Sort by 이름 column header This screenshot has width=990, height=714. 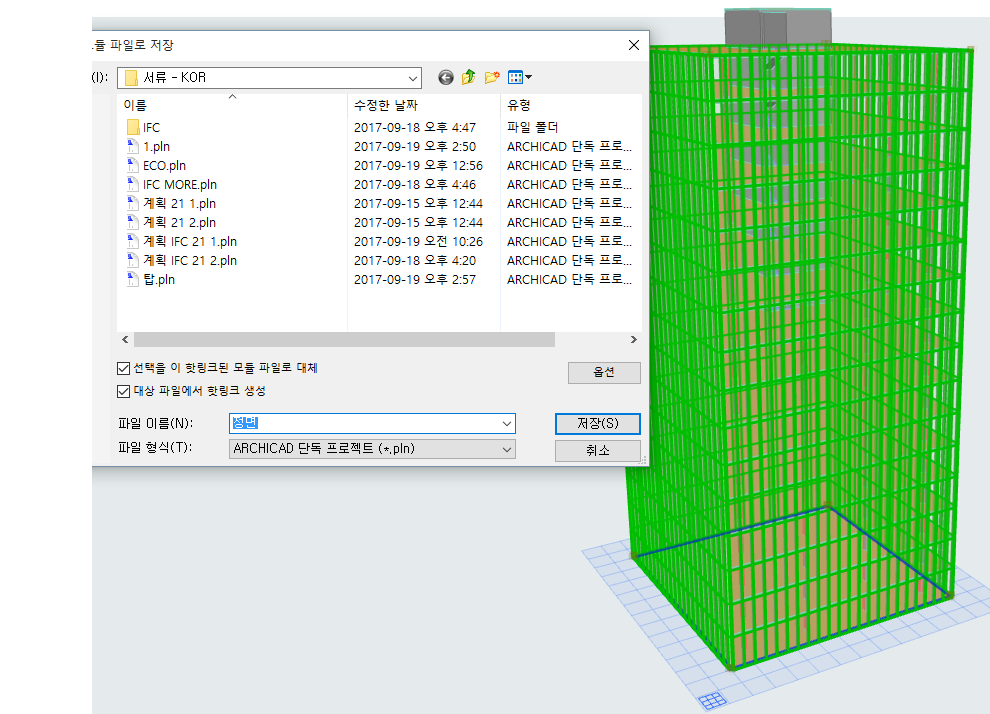tap(232, 105)
